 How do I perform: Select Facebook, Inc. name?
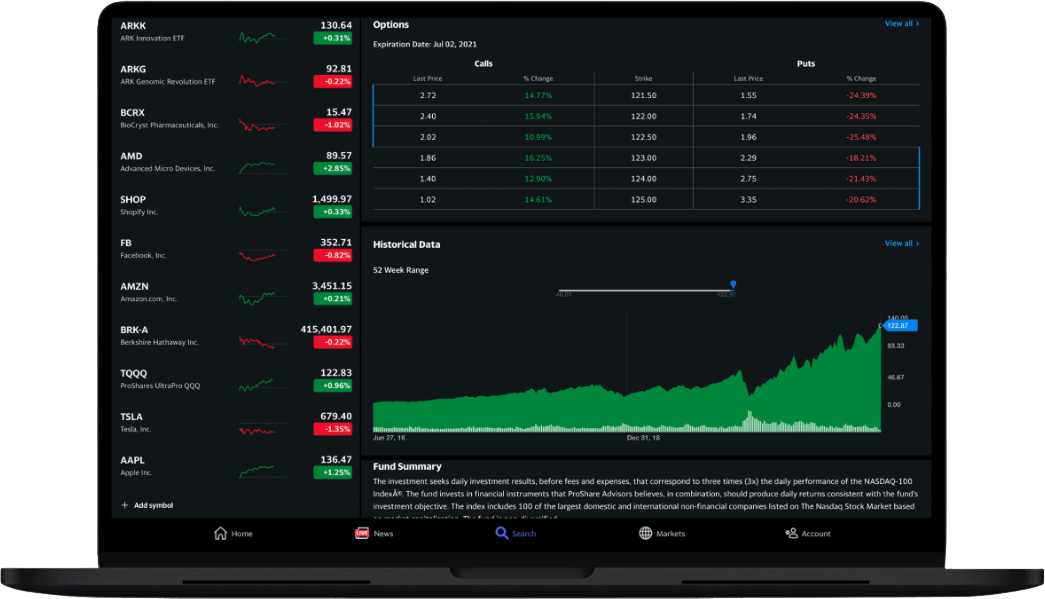(x=143, y=255)
